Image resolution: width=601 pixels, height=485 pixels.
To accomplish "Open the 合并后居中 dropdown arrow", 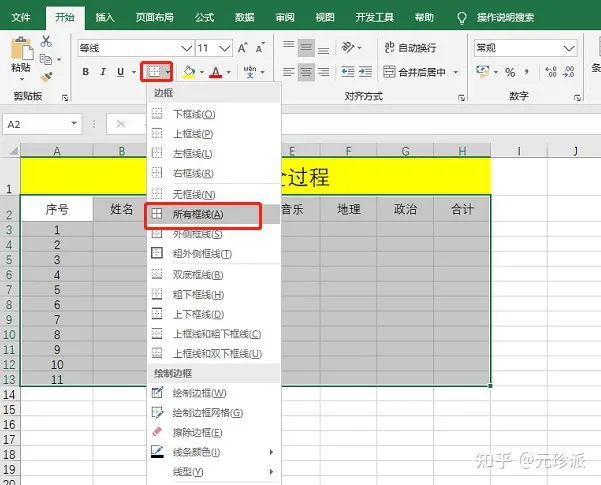I will tap(456, 72).
